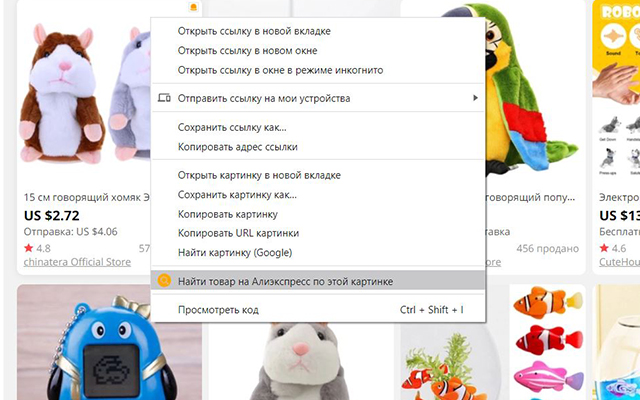Viewport: 640px width, 400px height.
Task: Click orange AliExpress search extension icon in menu
Action: tap(164, 281)
